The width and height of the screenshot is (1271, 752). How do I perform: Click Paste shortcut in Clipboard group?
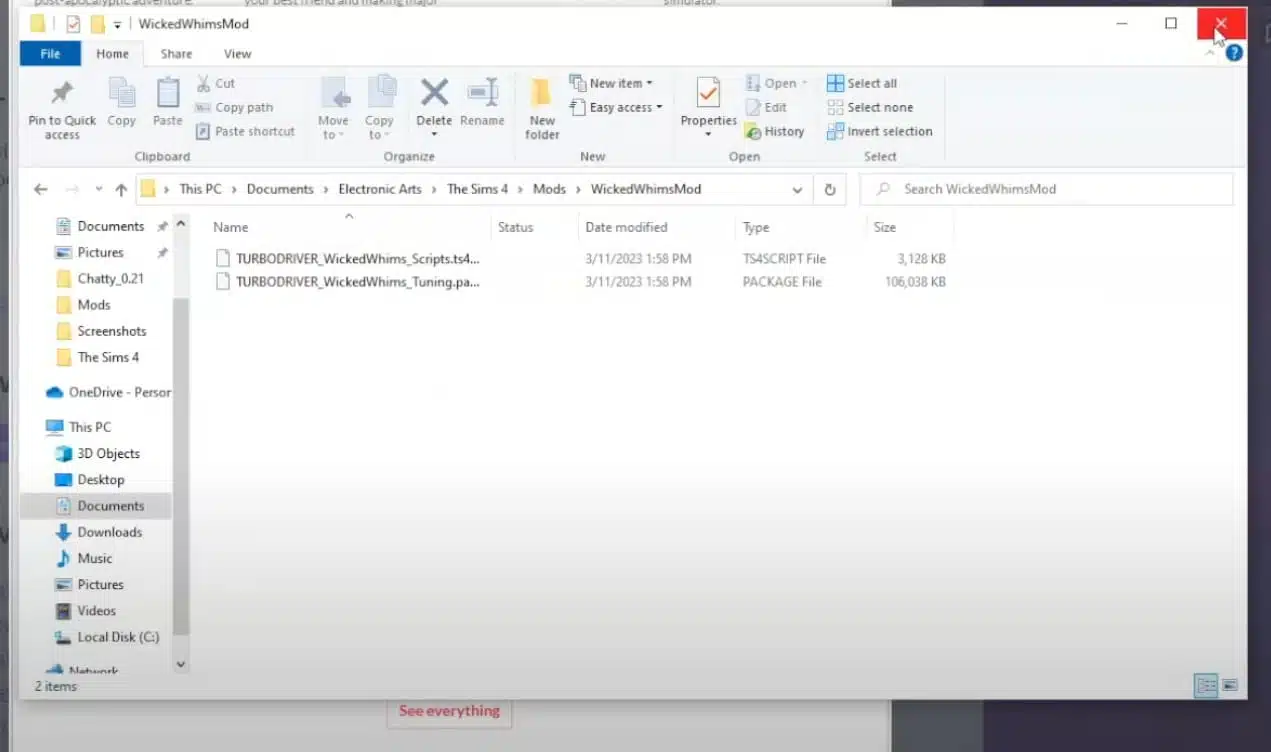245,132
